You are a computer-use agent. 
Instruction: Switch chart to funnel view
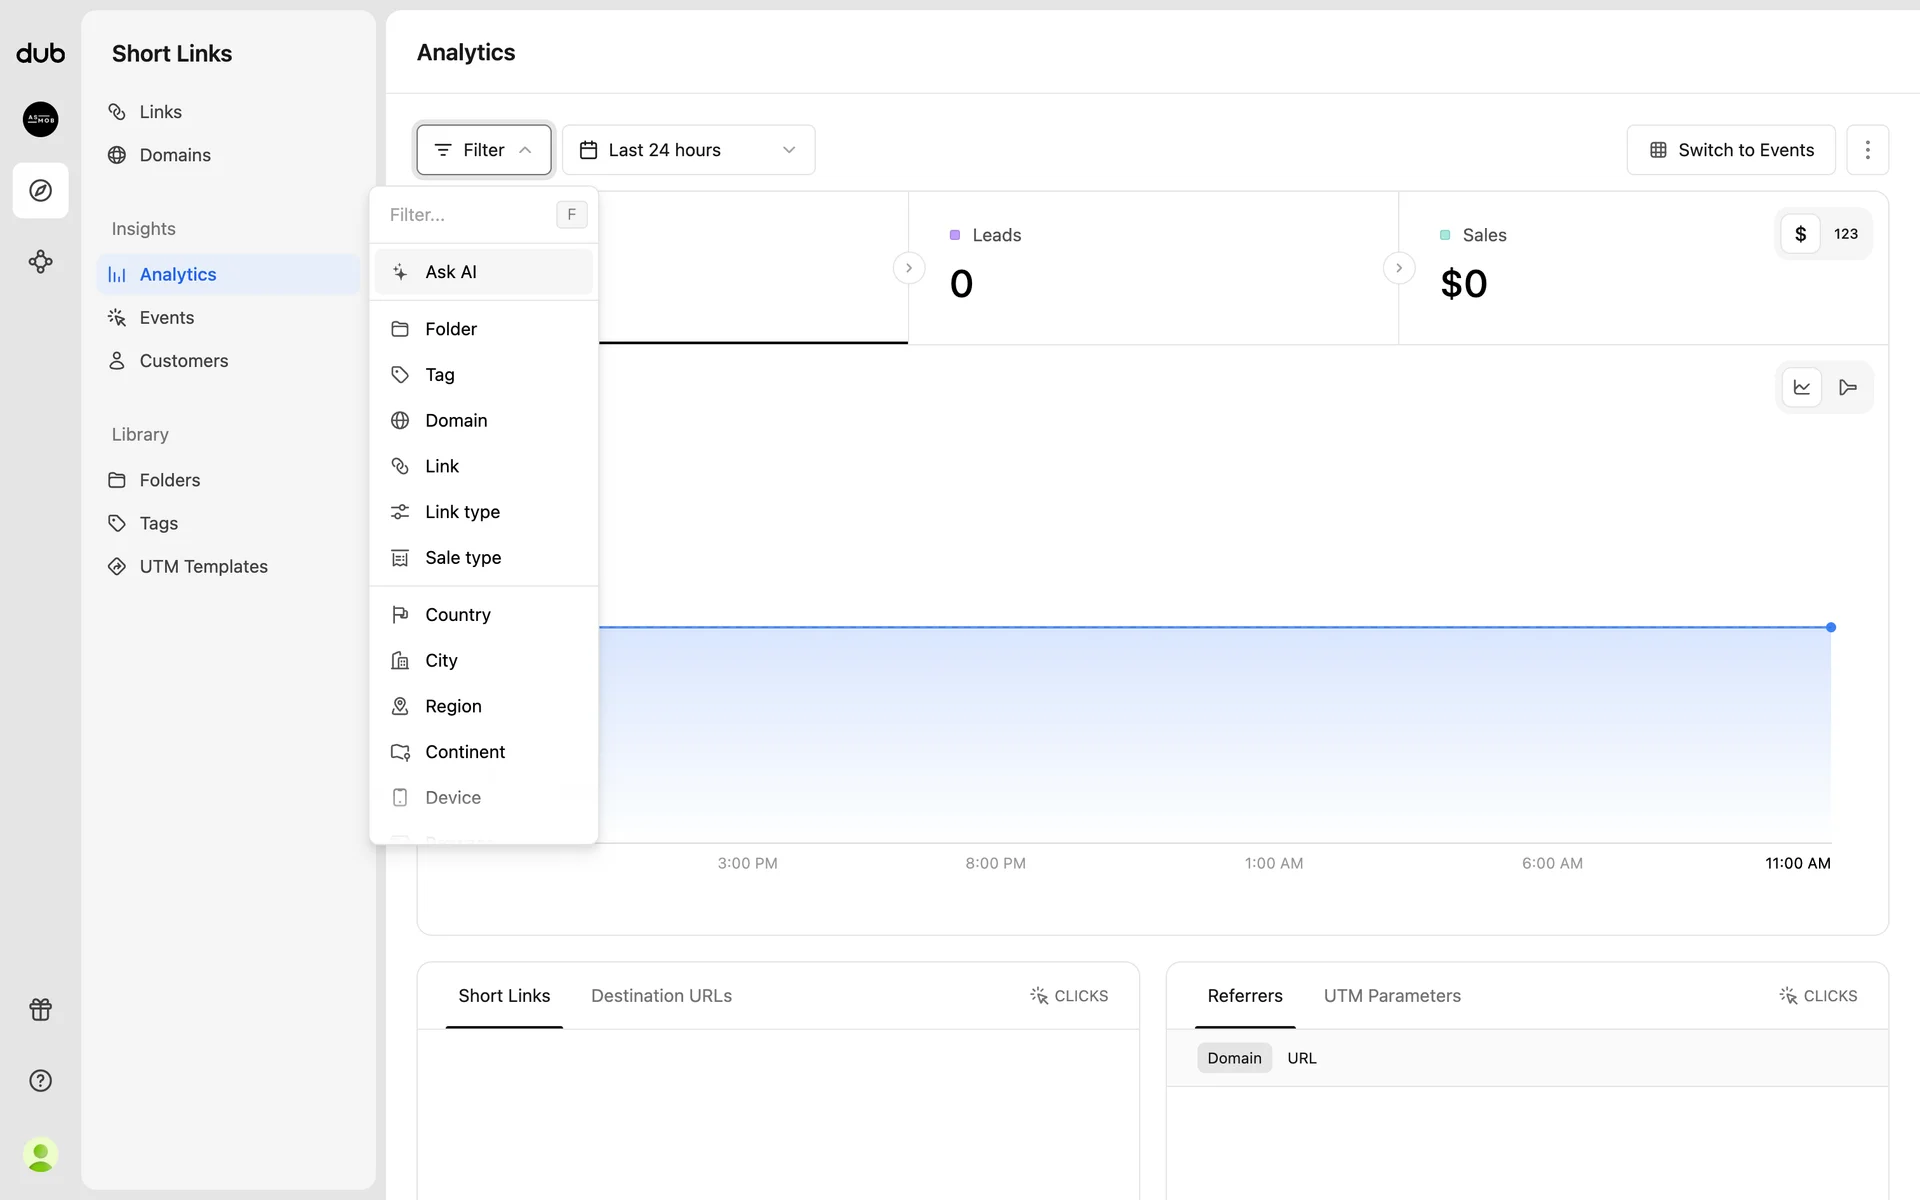pyautogui.click(x=1847, y=388)
